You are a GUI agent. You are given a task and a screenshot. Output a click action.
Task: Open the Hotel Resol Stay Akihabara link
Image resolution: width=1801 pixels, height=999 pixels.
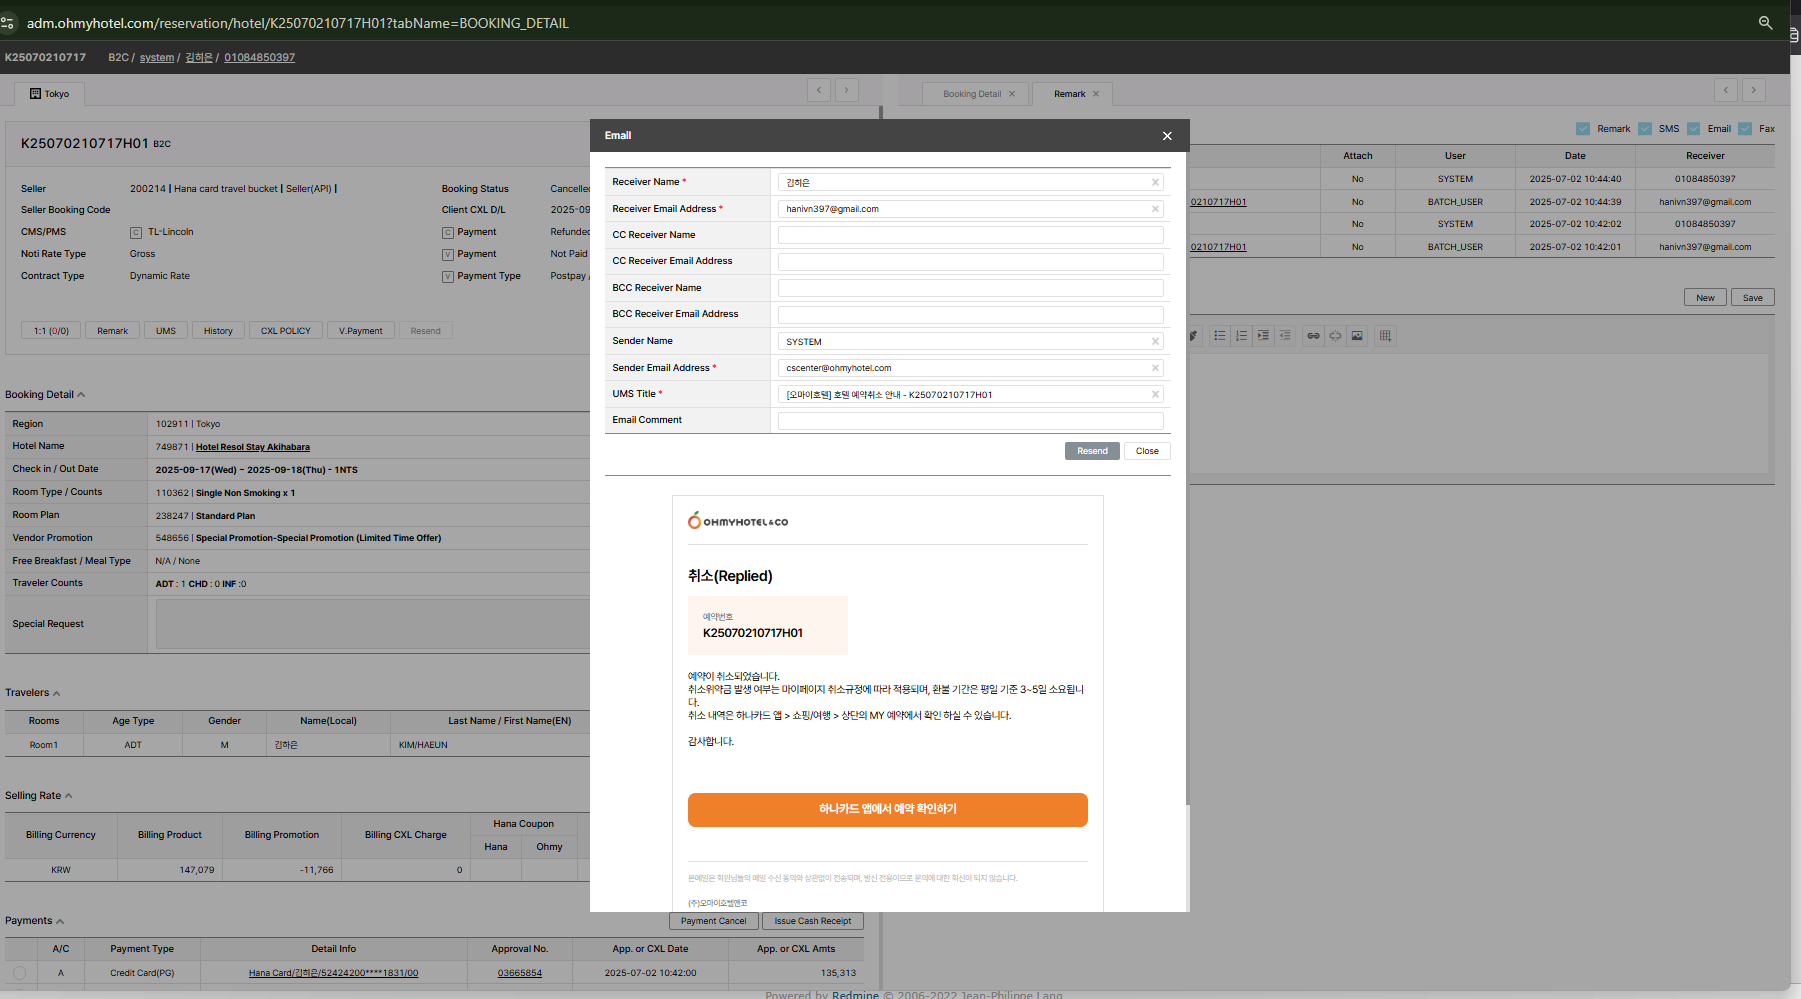coord(252,447)
